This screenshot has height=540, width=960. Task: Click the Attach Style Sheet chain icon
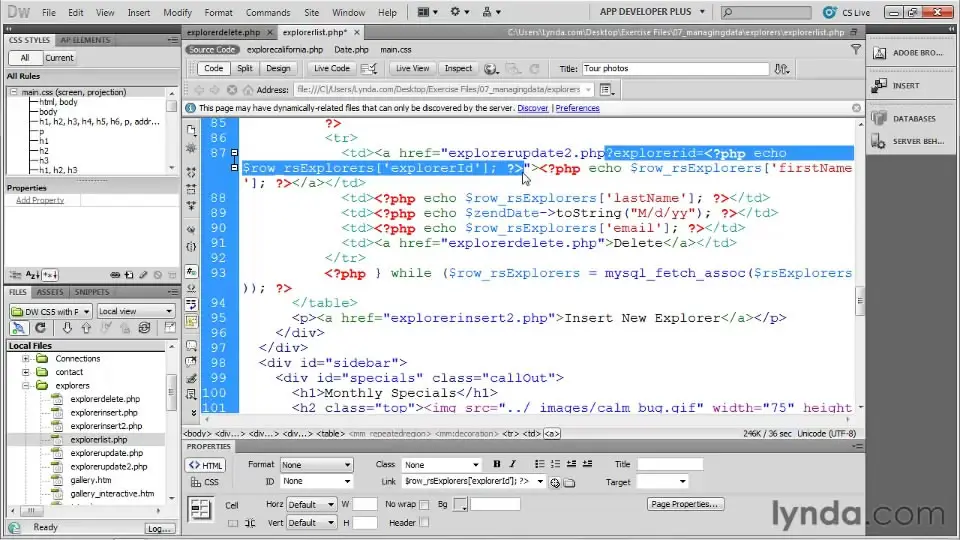[114, 275]
